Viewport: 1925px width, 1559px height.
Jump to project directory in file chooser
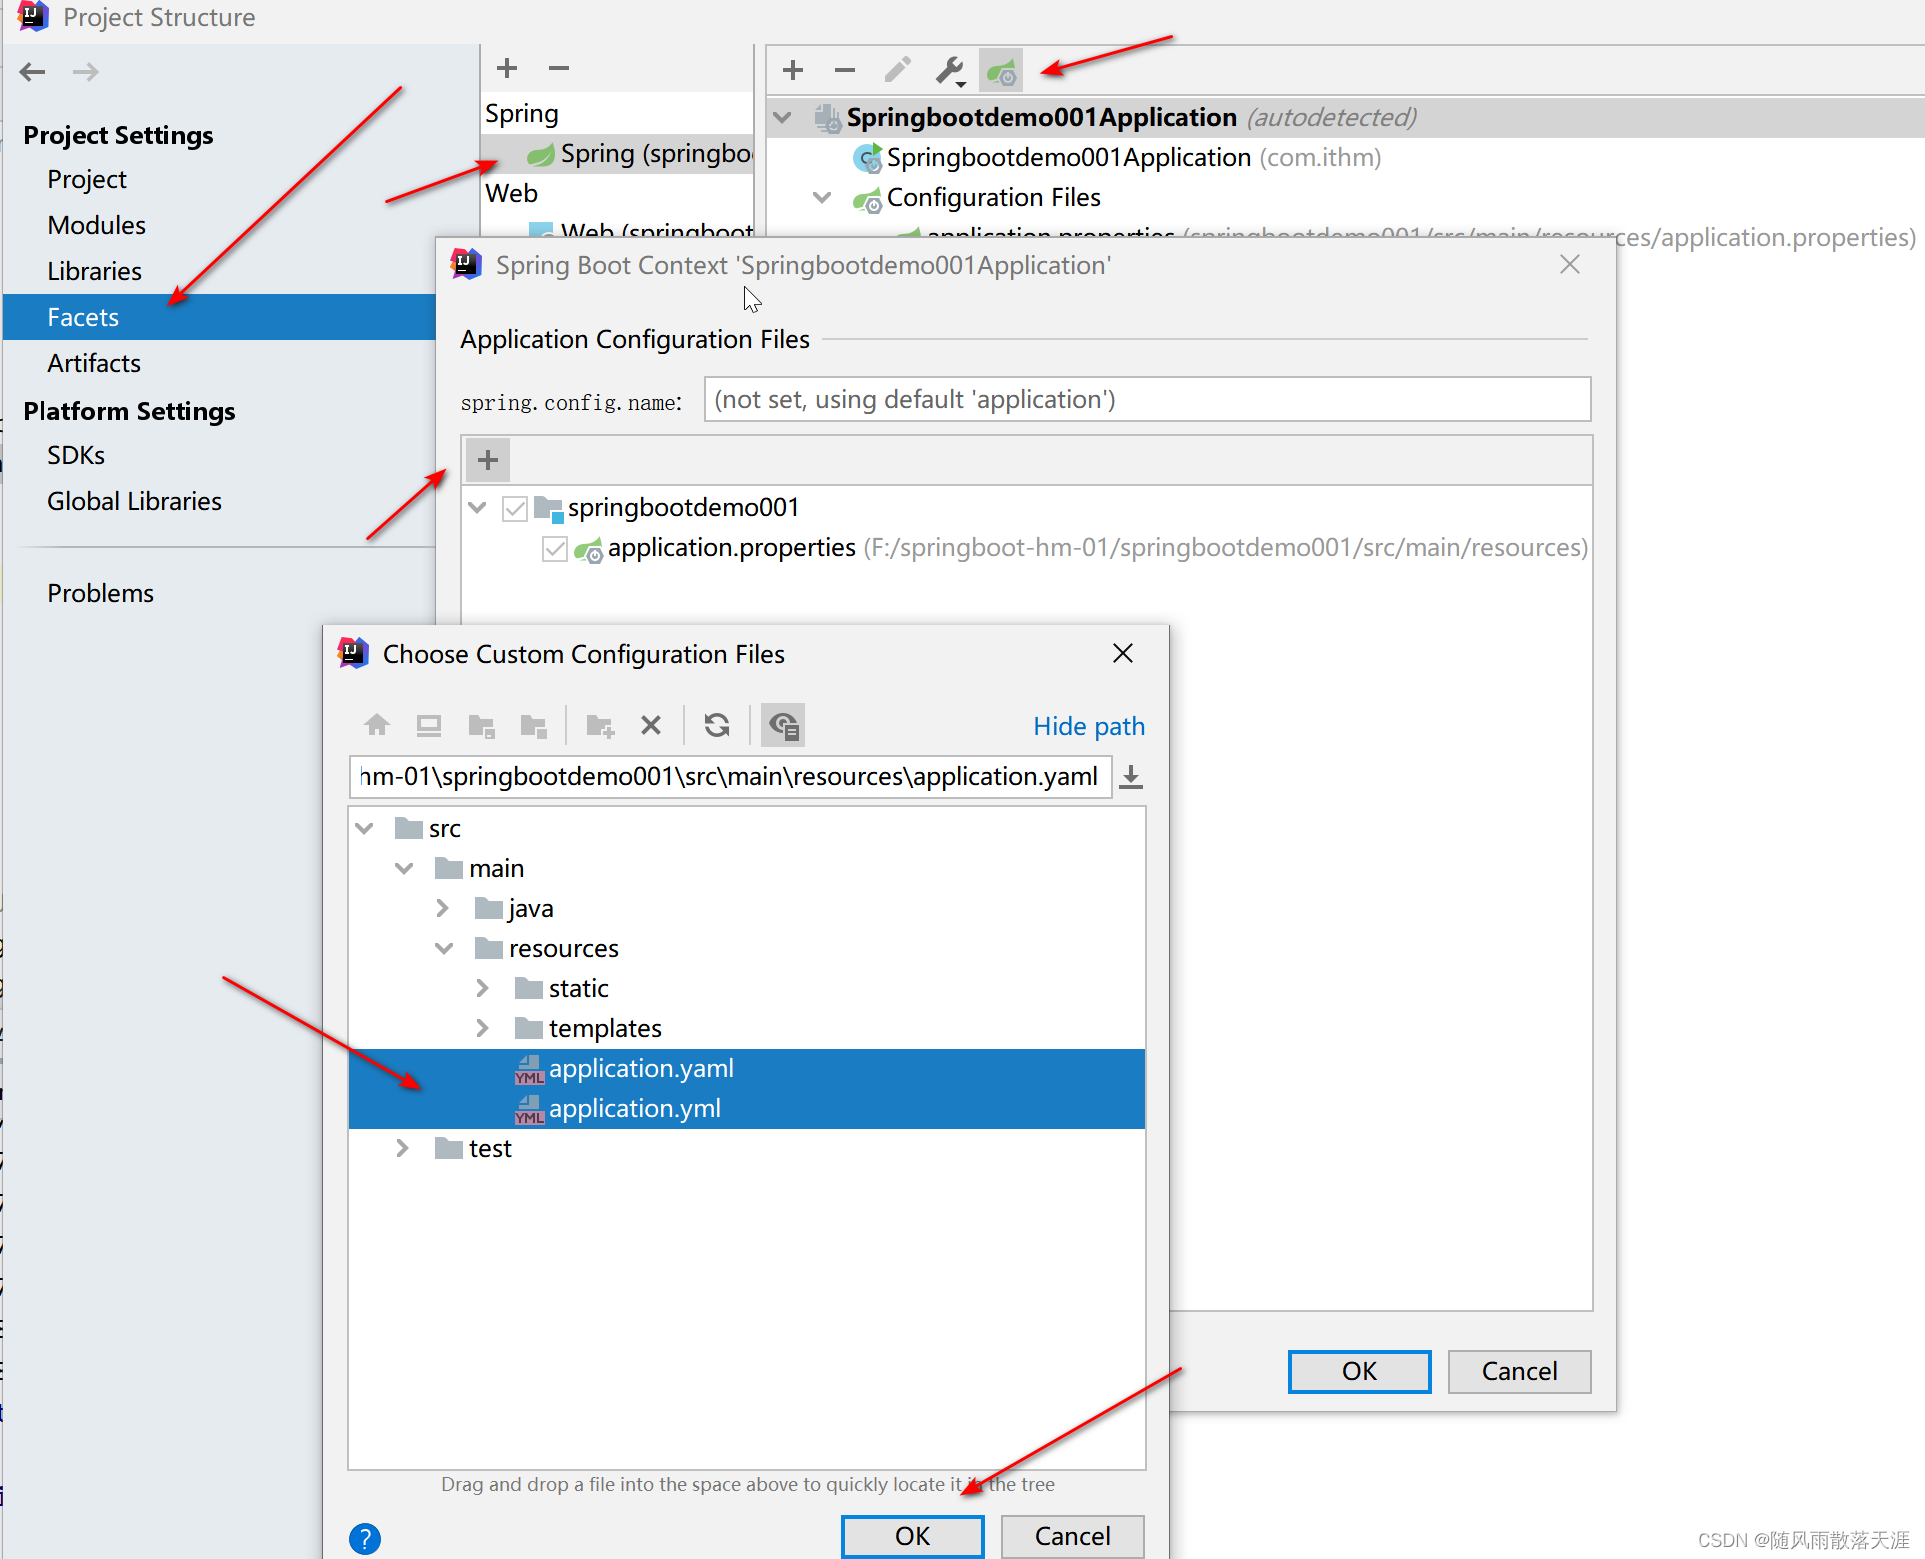click(x=482, y=725)
